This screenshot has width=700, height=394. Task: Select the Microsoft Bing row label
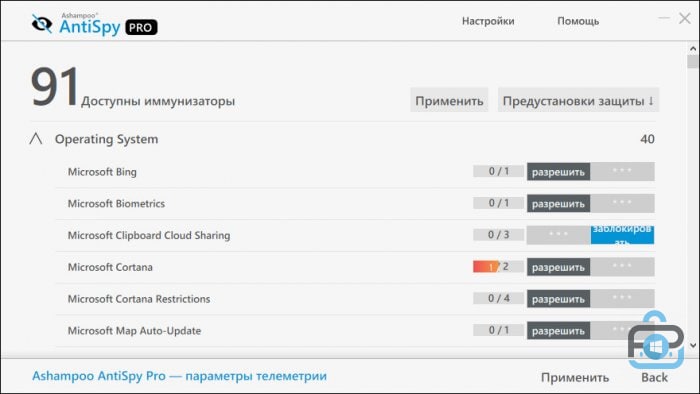coord(102,172)
